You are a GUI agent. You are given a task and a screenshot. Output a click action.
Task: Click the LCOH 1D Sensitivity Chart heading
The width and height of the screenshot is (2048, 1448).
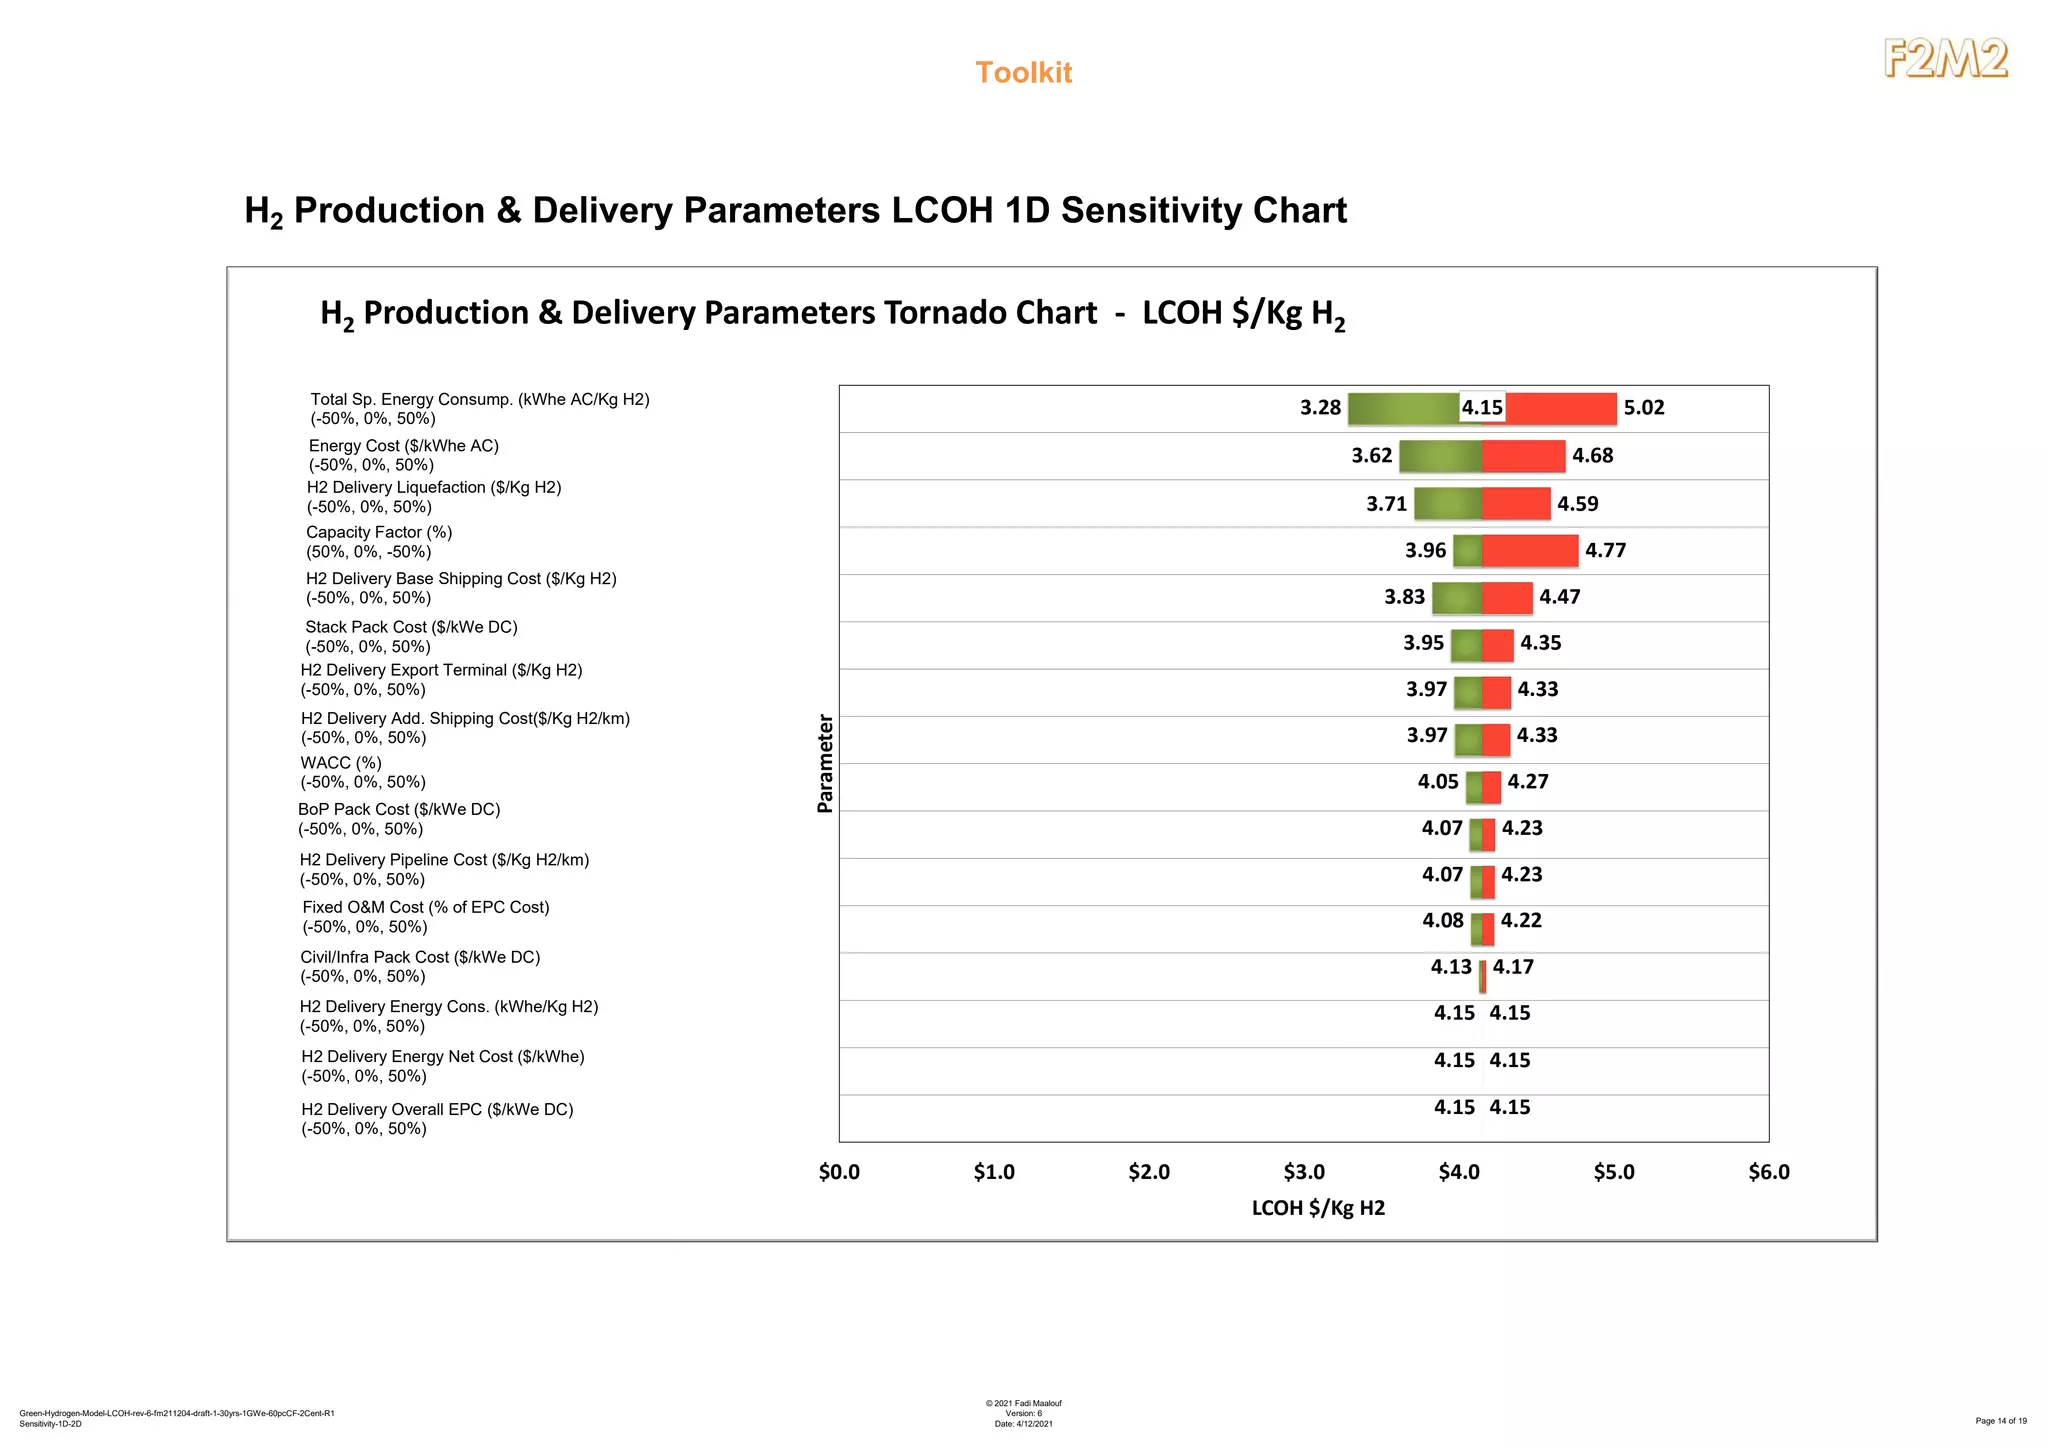[795, 211]
